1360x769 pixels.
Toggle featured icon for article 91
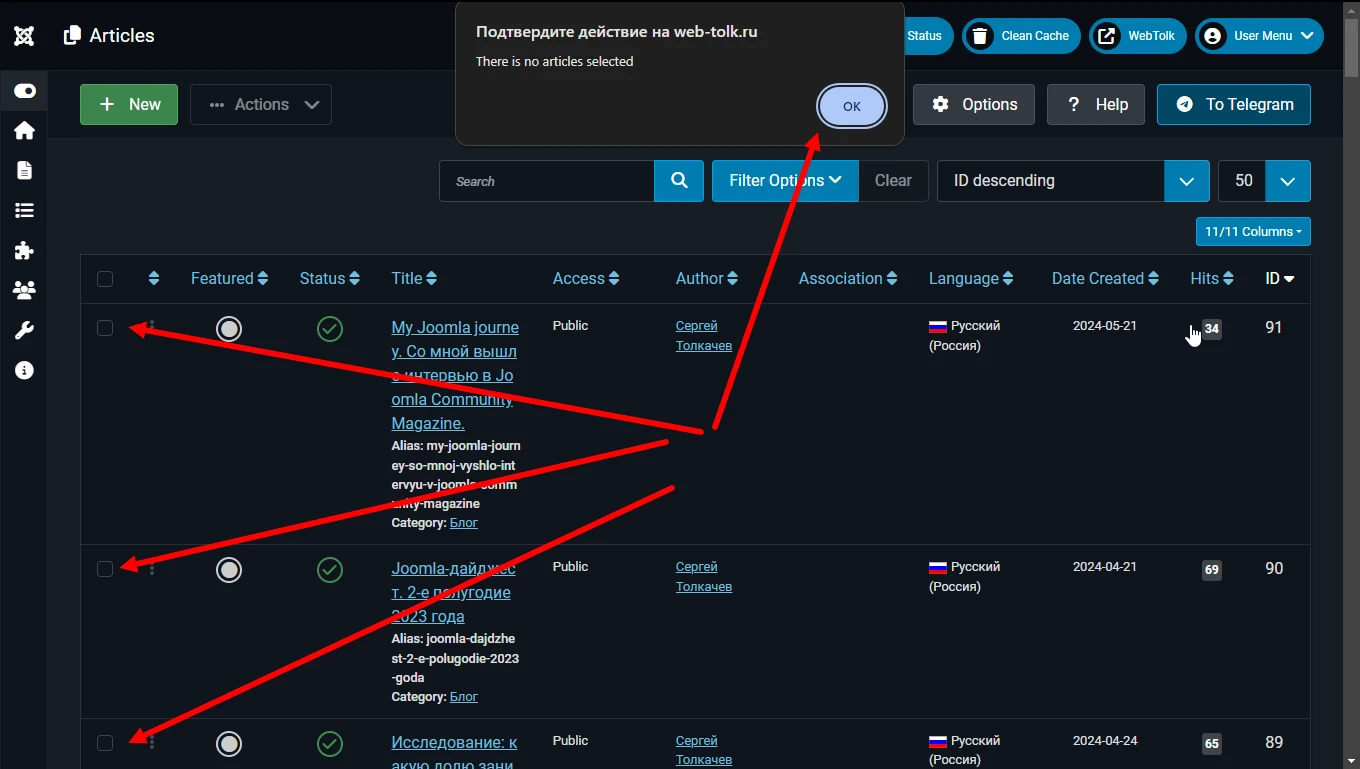click(229, 329)
